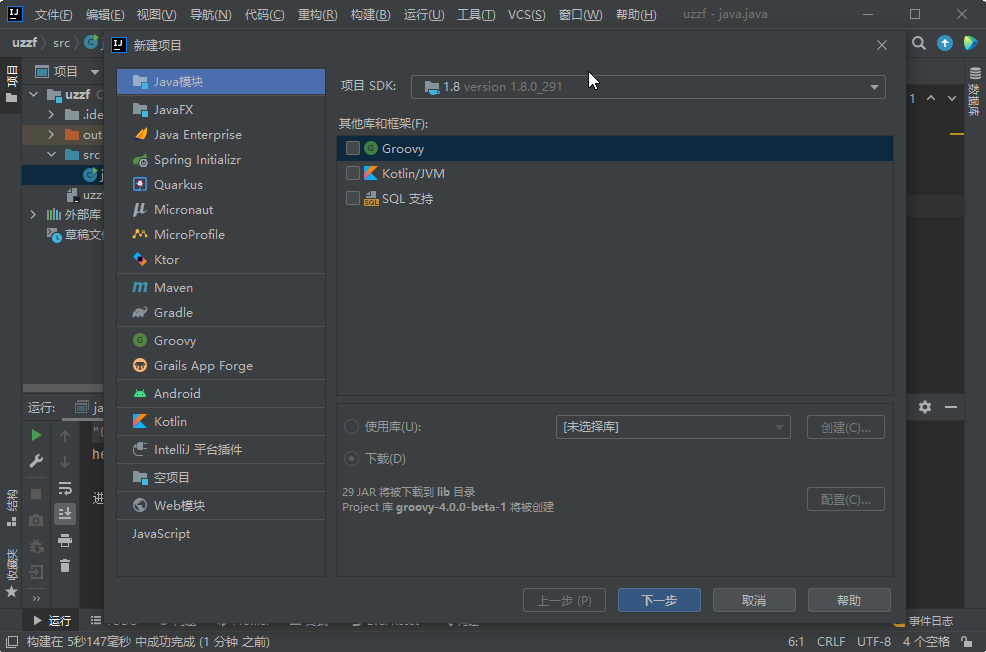Click the print icon in the Run panel

click(65, 540)
